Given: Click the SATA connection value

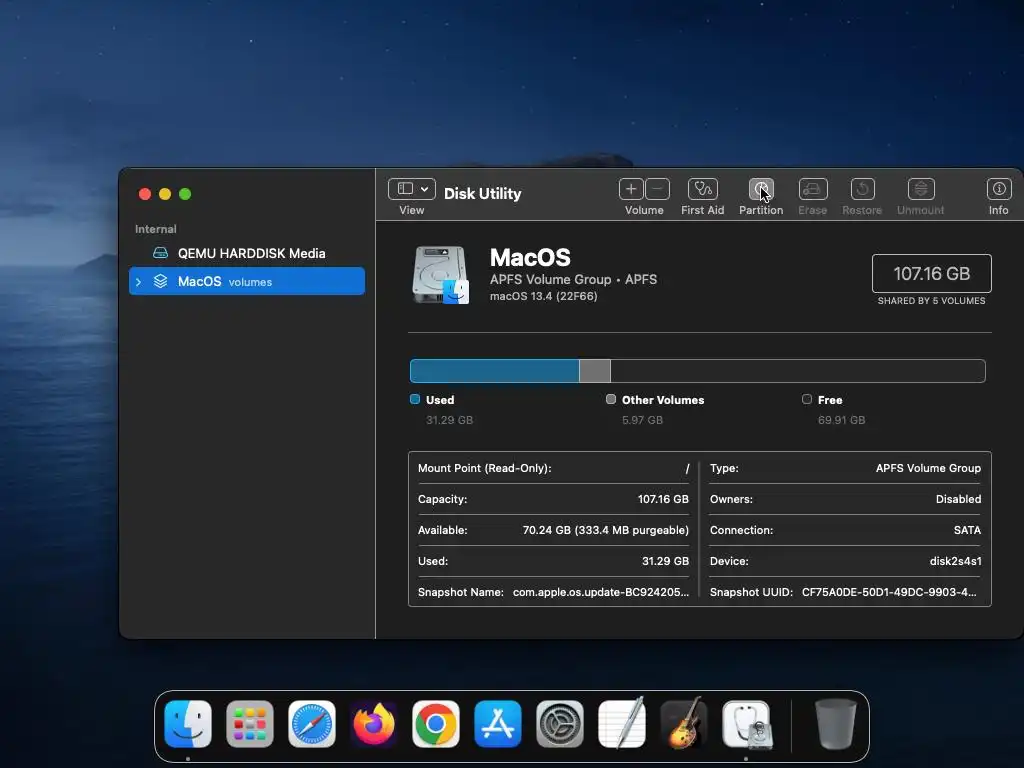Looking at the screenshot, I should click(967, 530).
